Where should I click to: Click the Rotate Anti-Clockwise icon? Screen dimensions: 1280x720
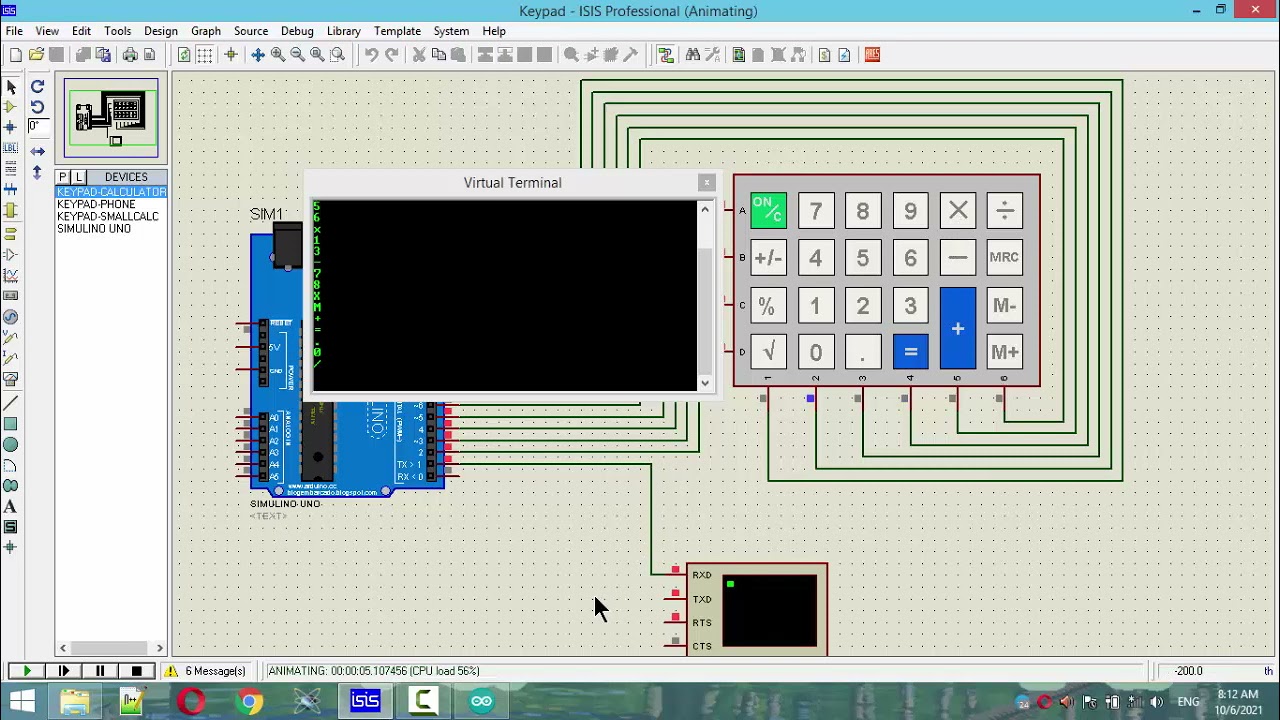point(37,107)
